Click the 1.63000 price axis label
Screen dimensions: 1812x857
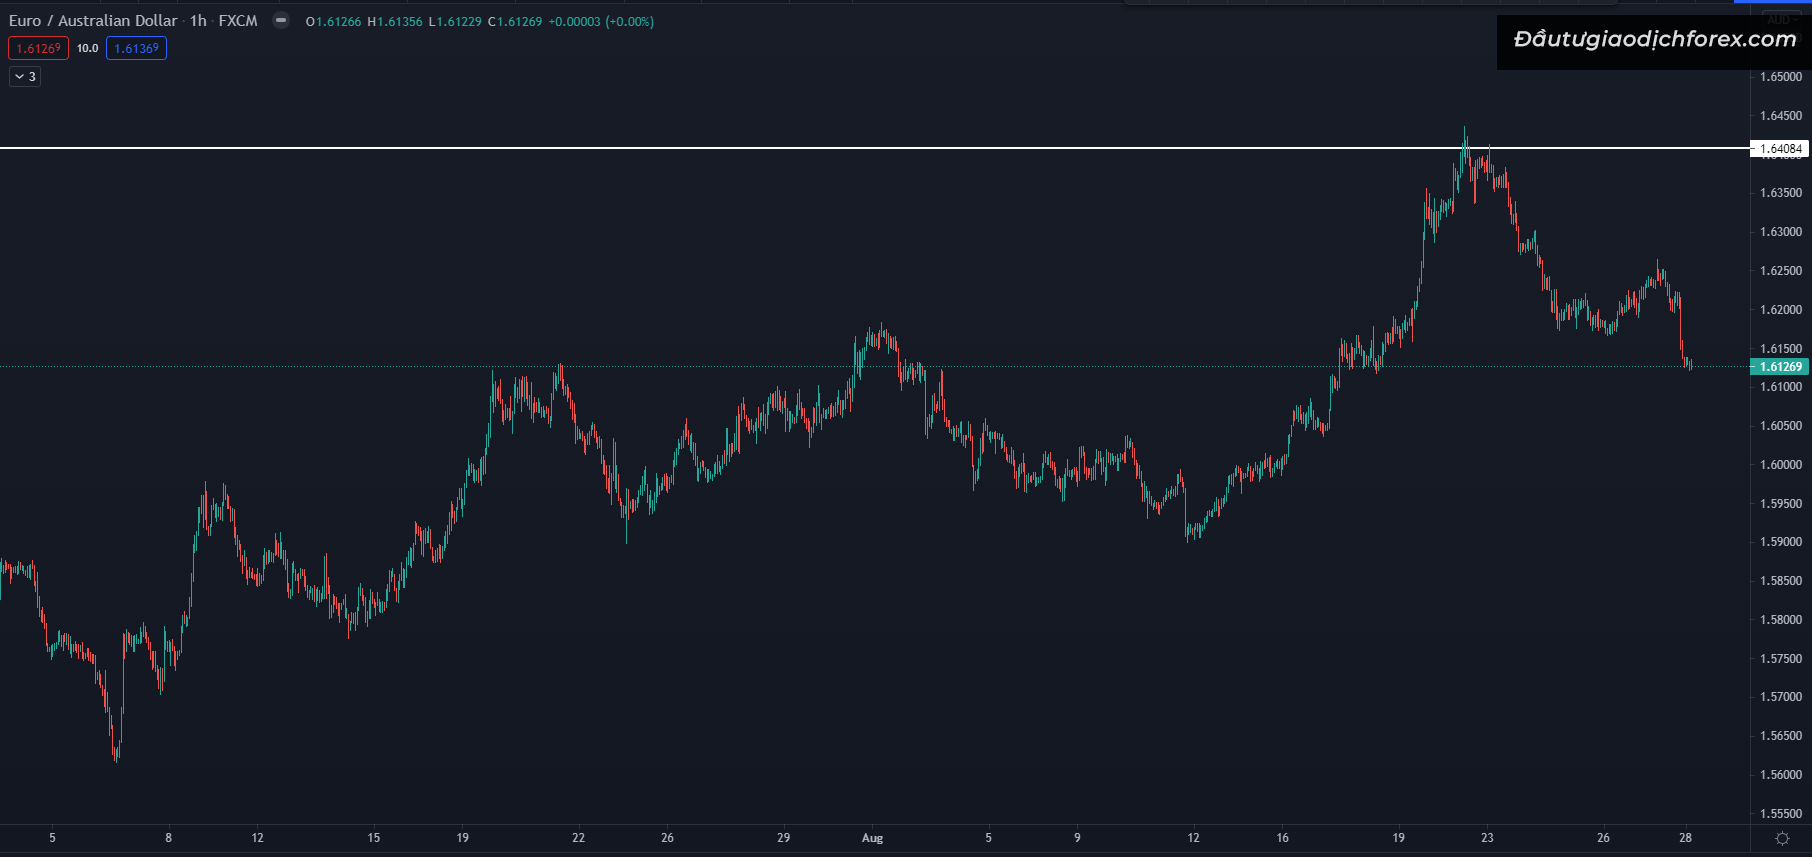point(1781,232)
